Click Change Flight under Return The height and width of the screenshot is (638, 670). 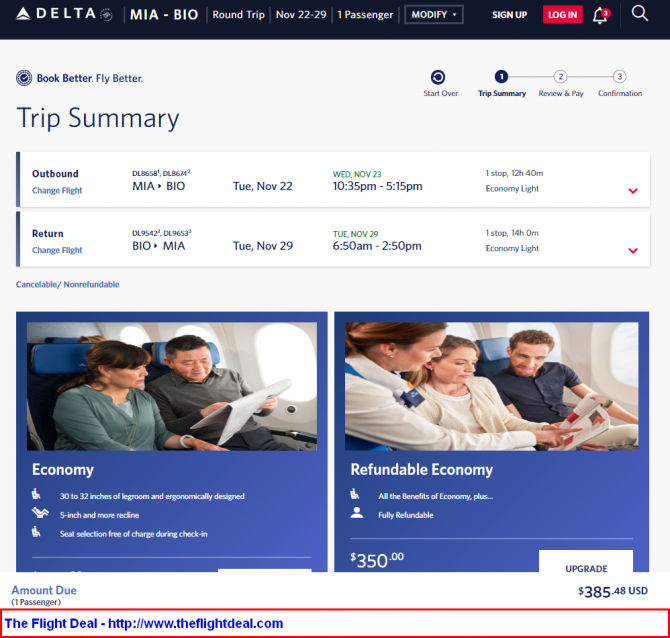[x=57, y=250]
